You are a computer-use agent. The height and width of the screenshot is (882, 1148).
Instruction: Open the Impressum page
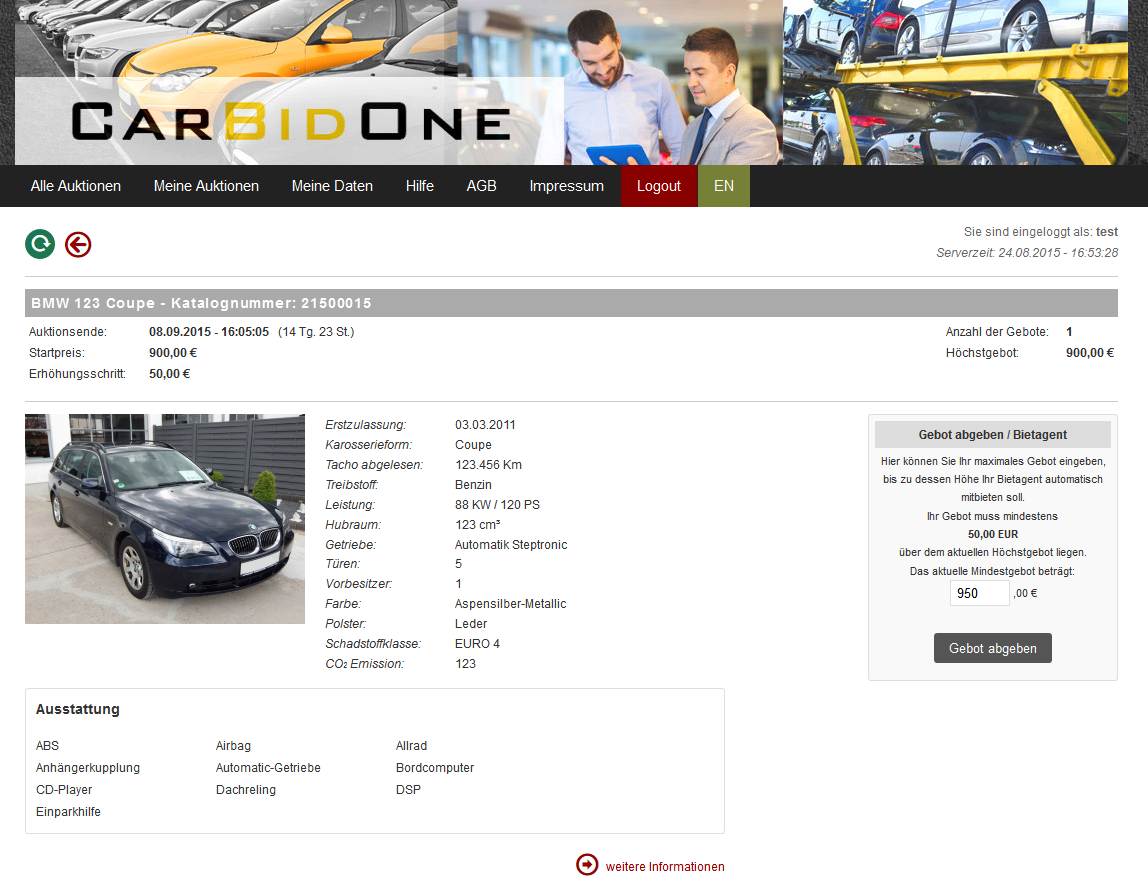point(567,186)
